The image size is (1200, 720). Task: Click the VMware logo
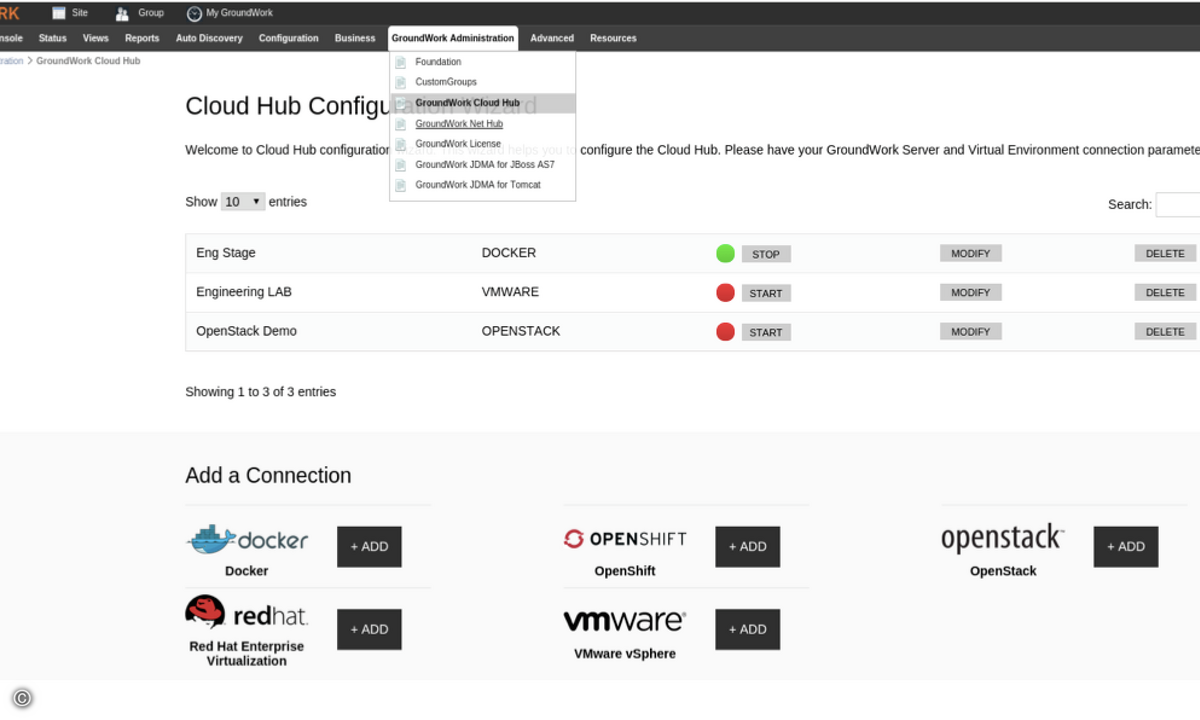[x=625, y=621]
